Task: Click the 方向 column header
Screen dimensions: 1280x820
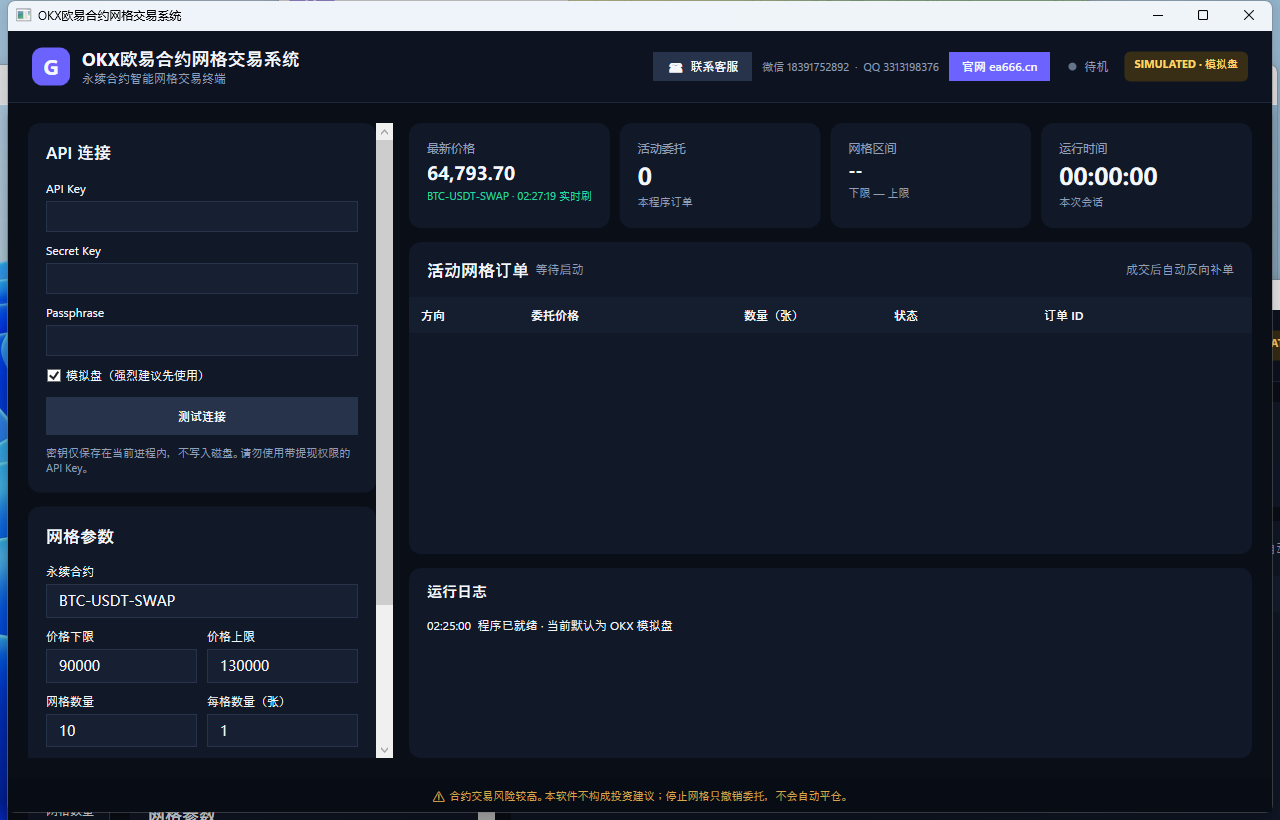Action: [x=433, y=316]
